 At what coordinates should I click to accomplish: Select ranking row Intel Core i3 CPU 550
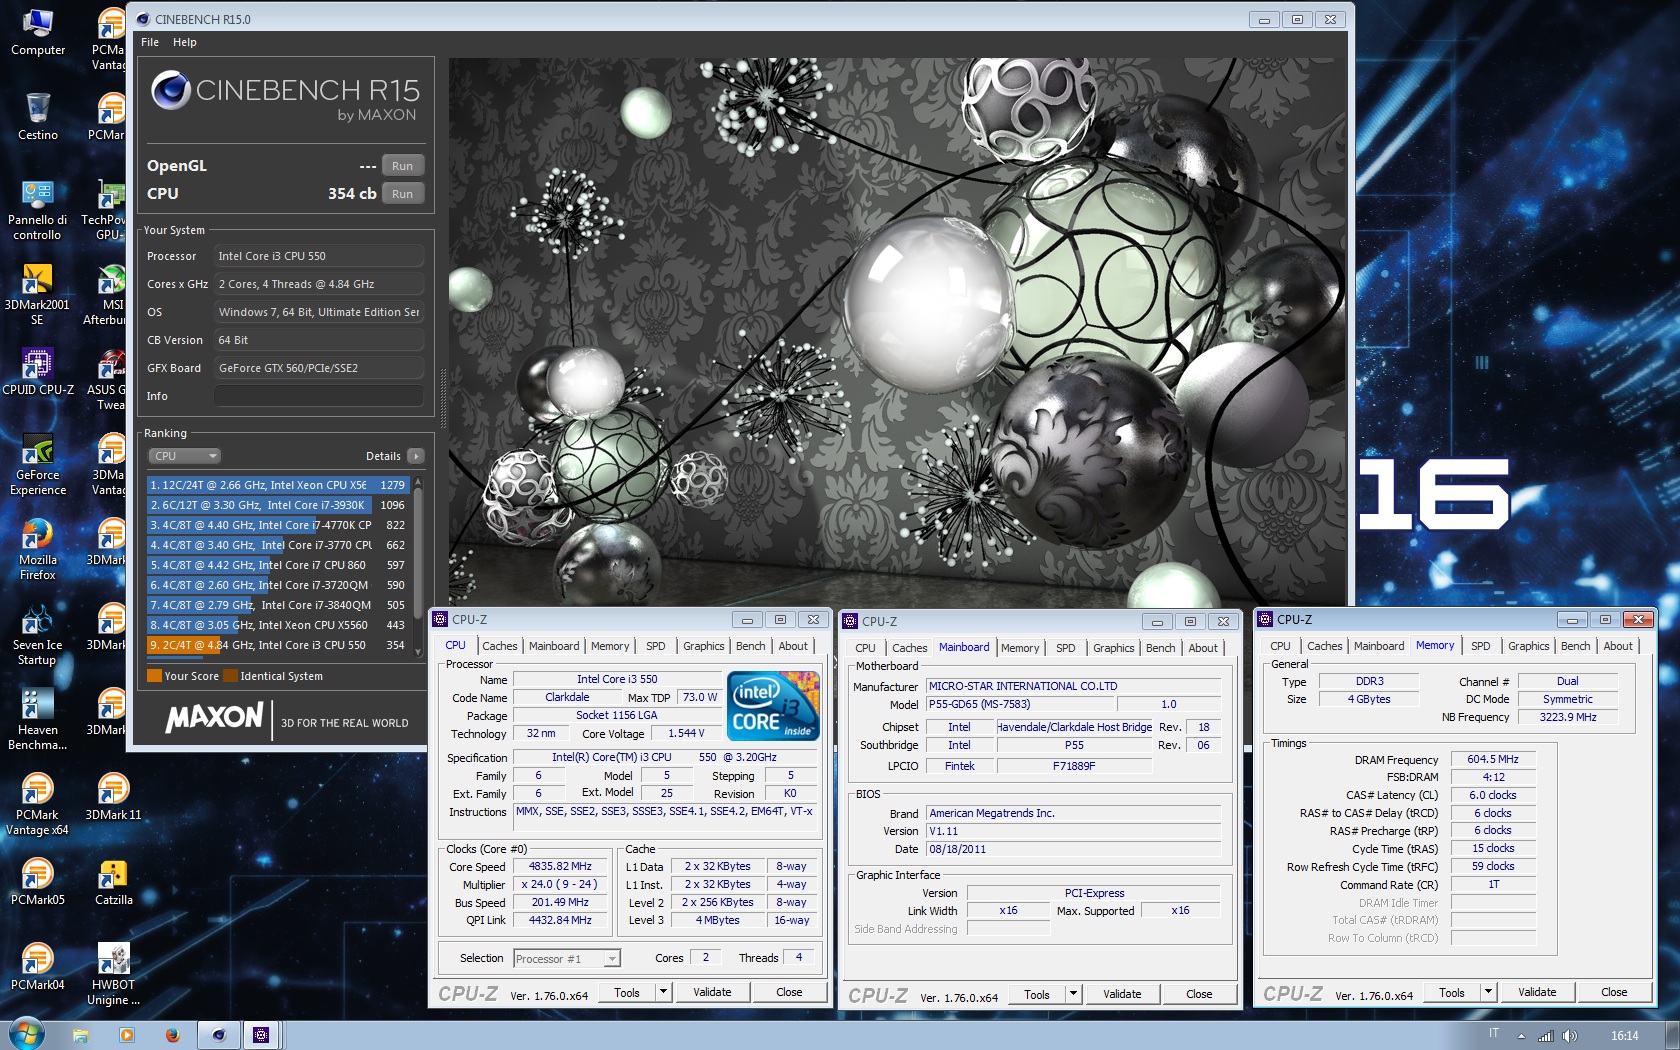pyautogui.click(x=278, y=645)
